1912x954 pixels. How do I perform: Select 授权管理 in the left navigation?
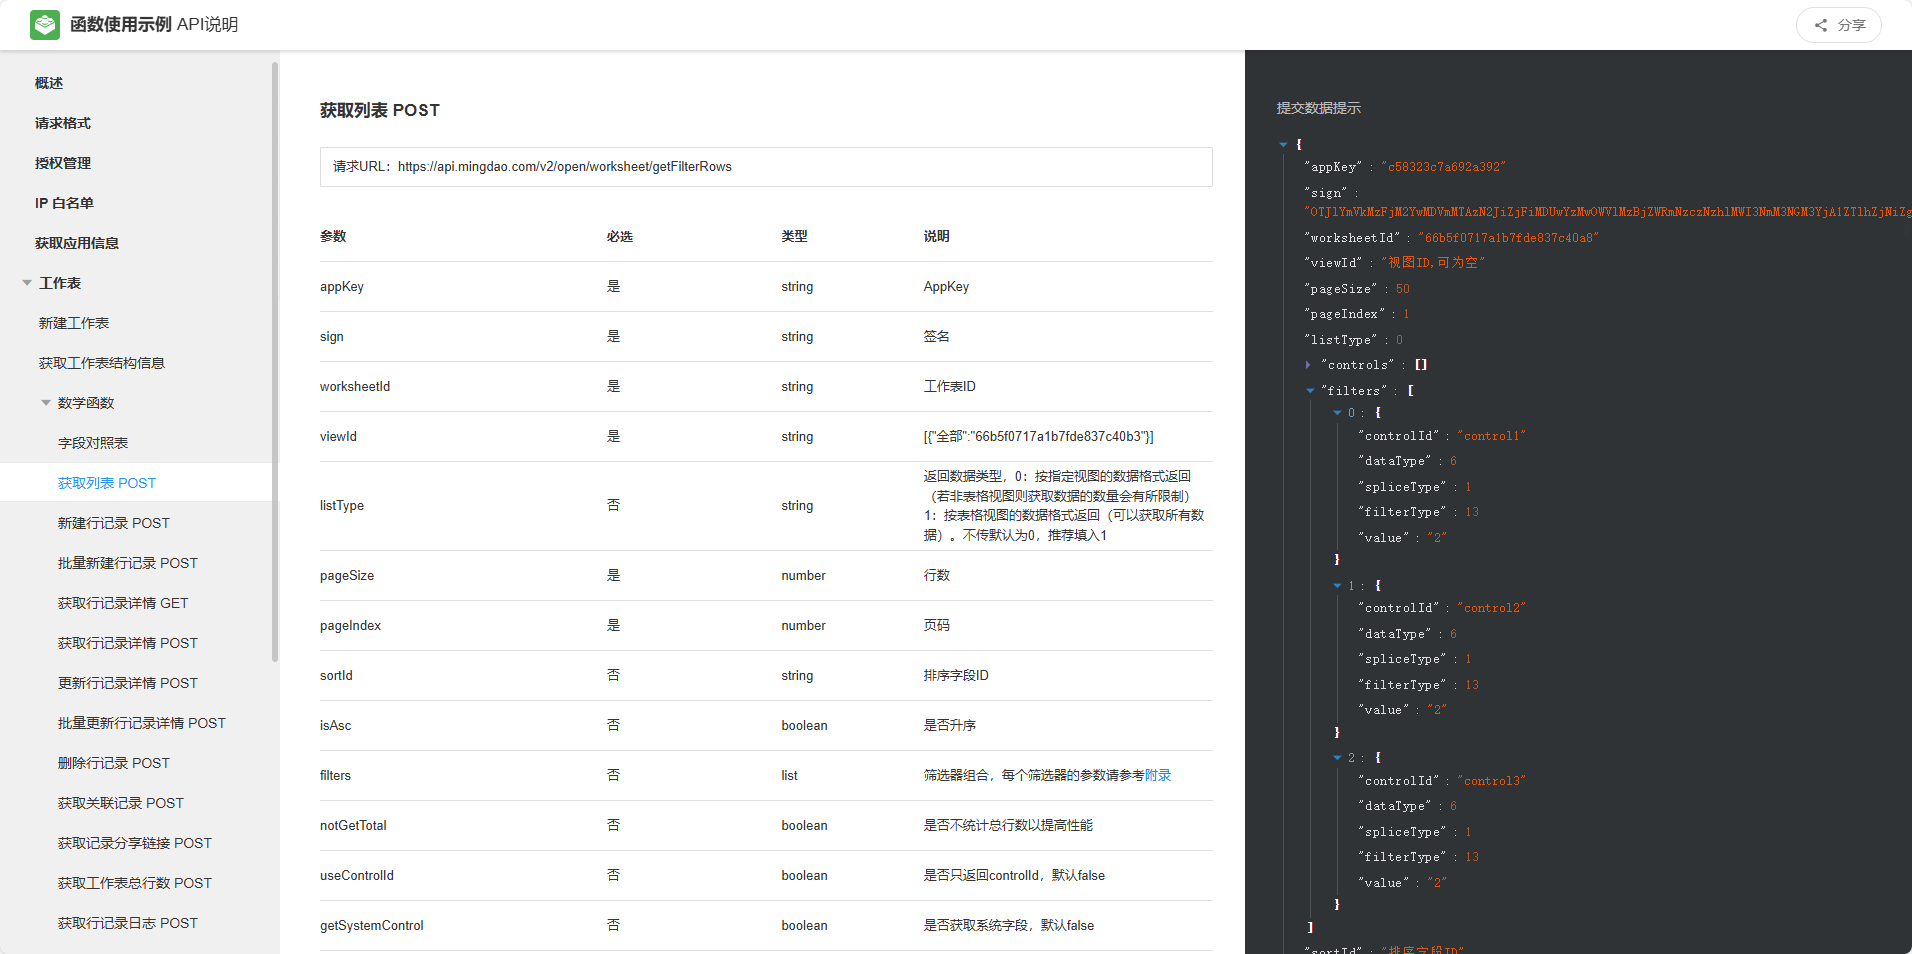(x=62, y=163)
